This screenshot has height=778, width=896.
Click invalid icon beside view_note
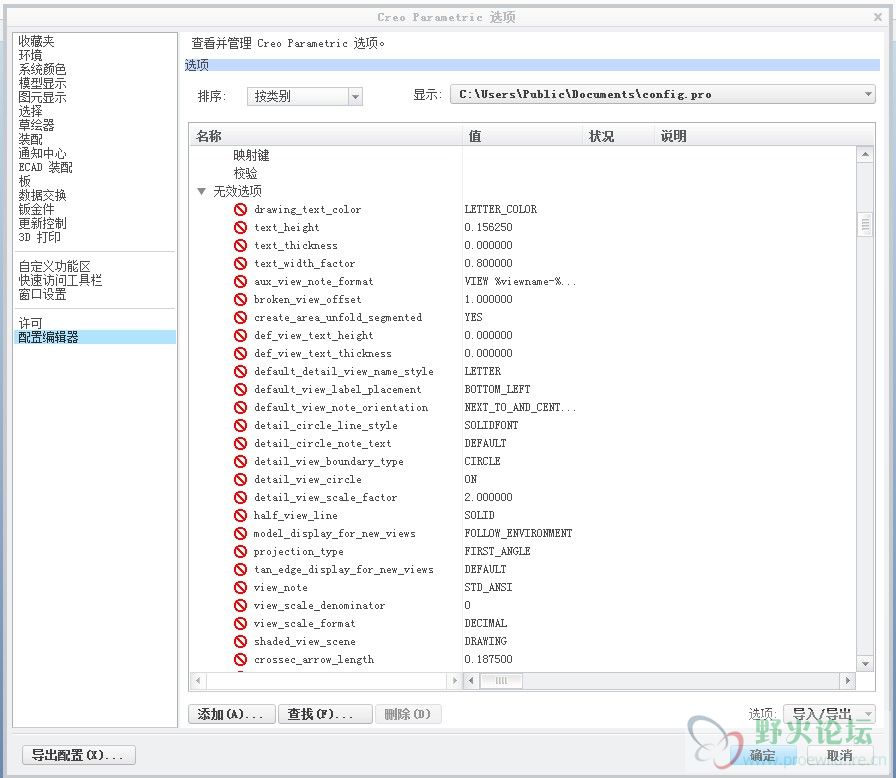pyautogui.click(x=240, y=587)
